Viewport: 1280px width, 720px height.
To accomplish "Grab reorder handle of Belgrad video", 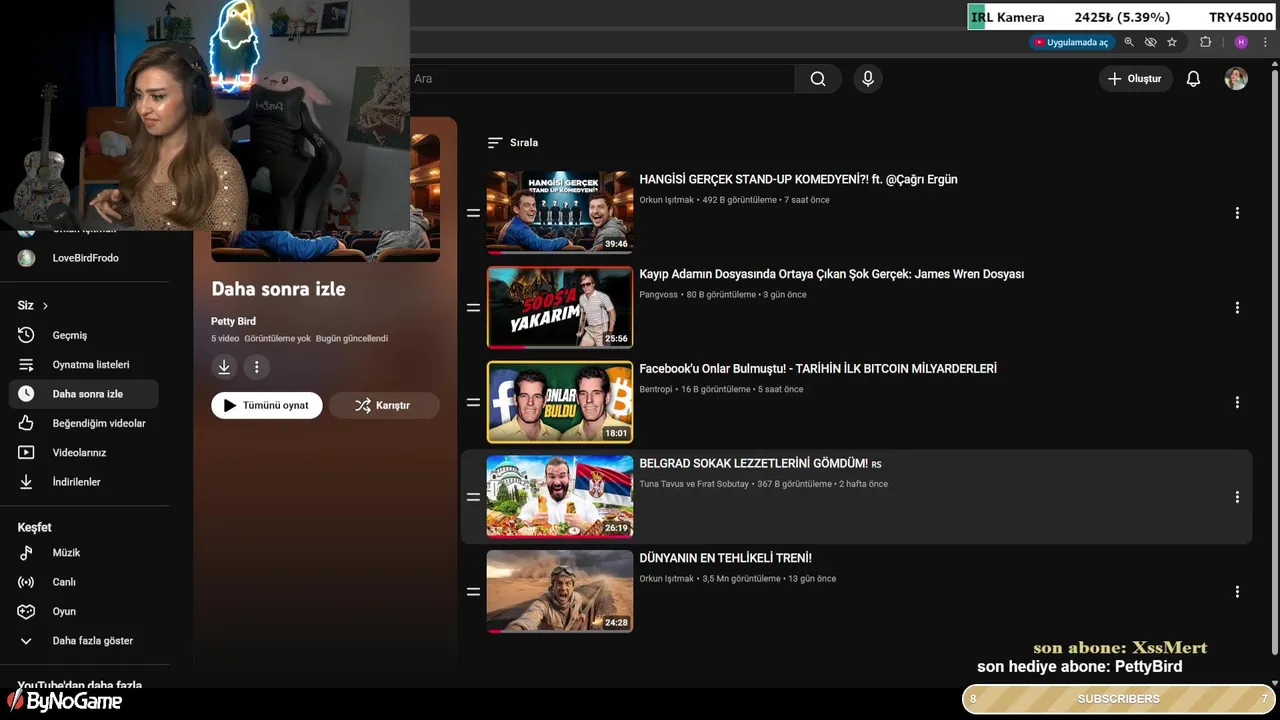I will click(473, 497).
